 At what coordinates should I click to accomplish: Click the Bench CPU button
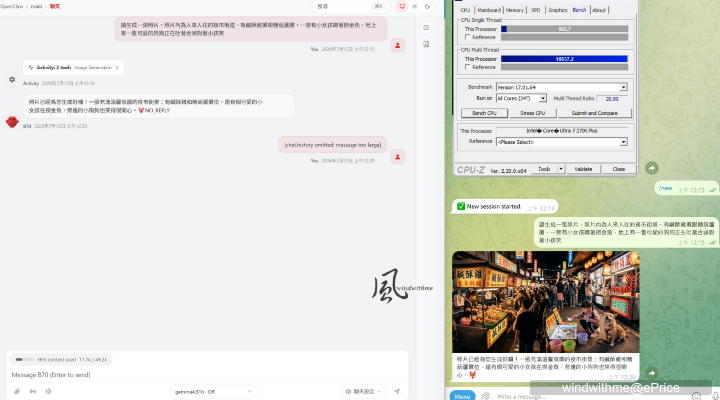[484, 113]
